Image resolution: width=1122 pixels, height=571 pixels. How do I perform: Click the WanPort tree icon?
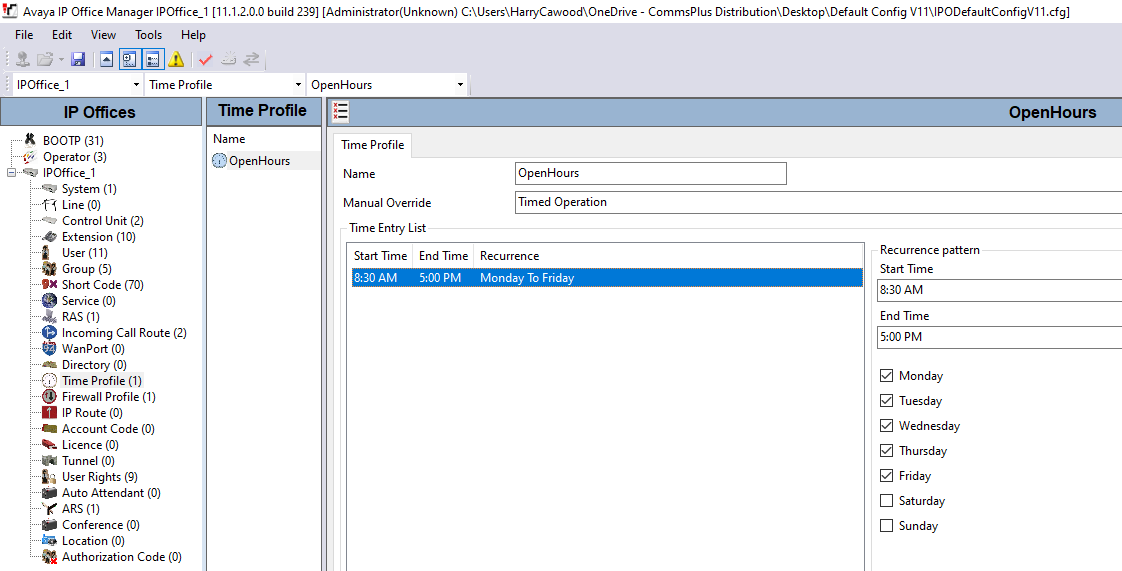[x=49, y=348]
